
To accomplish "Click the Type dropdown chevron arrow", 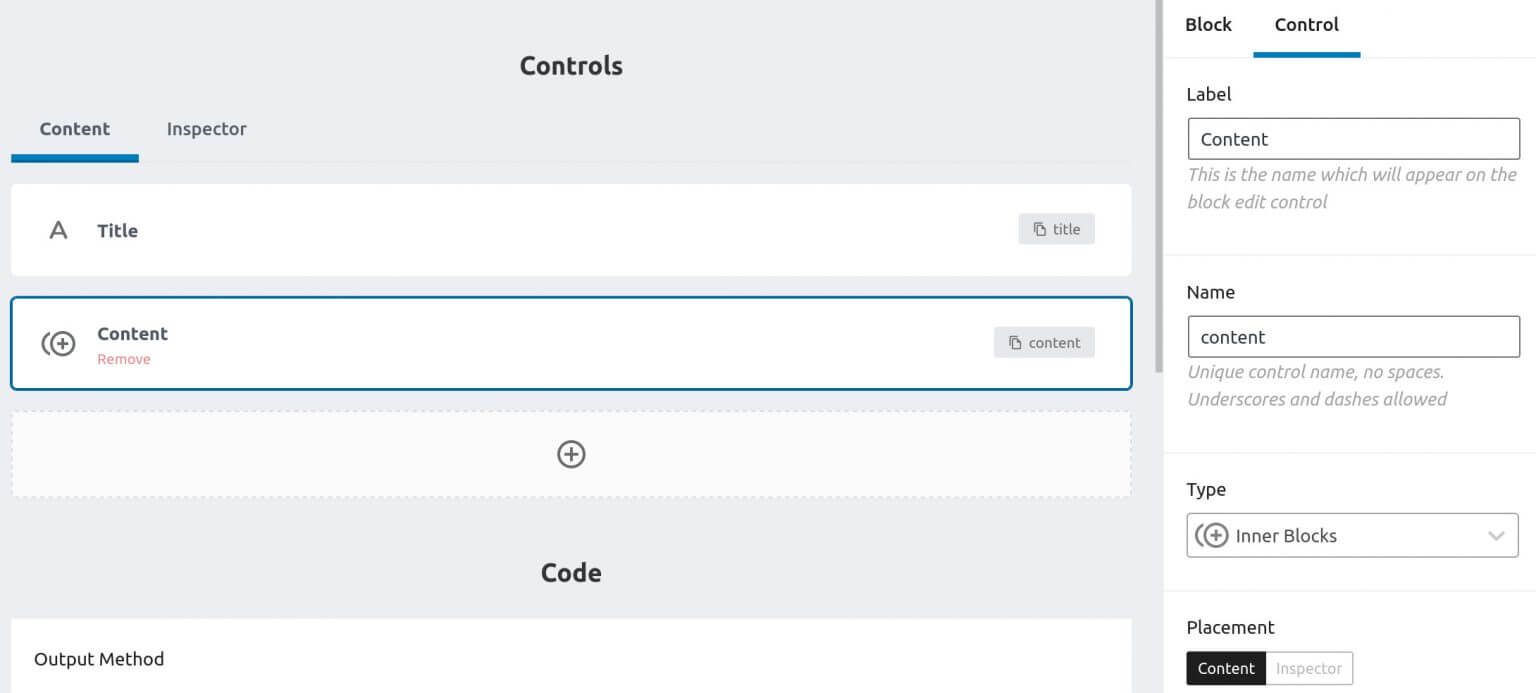I will [1497, 536].
